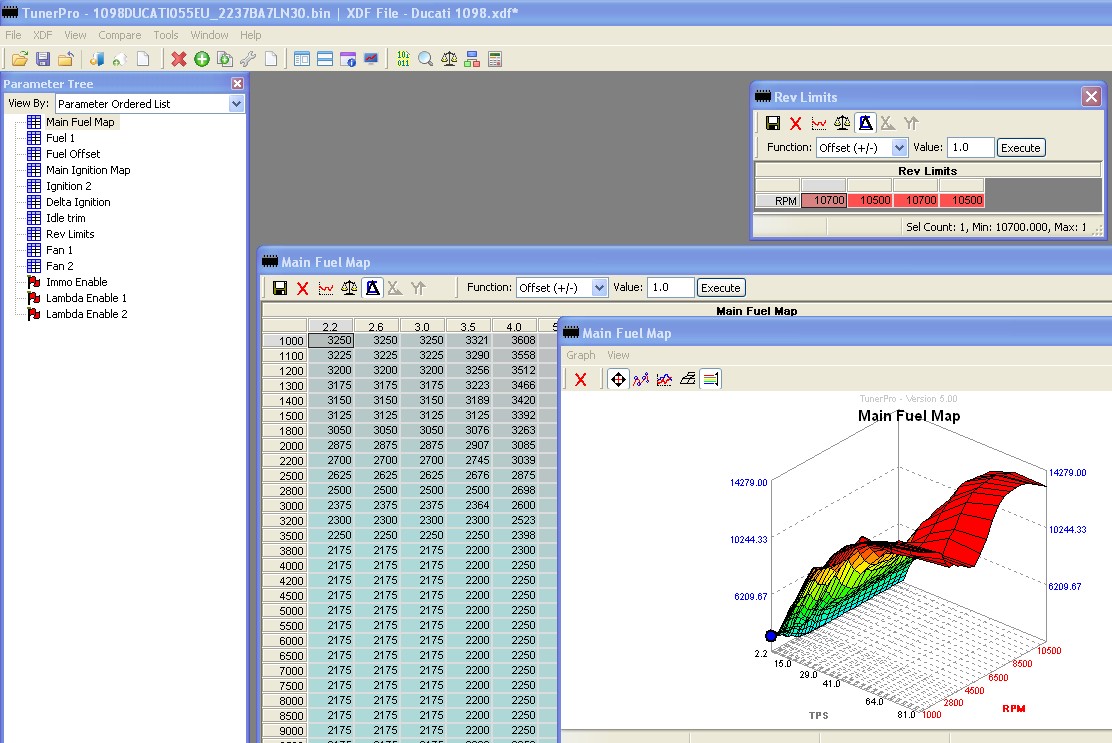Toggle the color legend icon in graph toolbar
This screenshot has width=1112, height=743.
point(710,379)
